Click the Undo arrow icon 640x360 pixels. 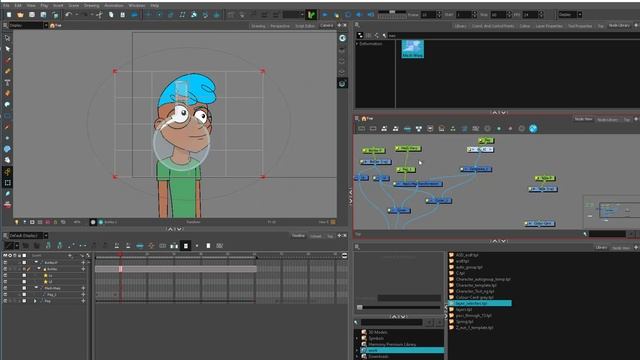click(68, 15)
